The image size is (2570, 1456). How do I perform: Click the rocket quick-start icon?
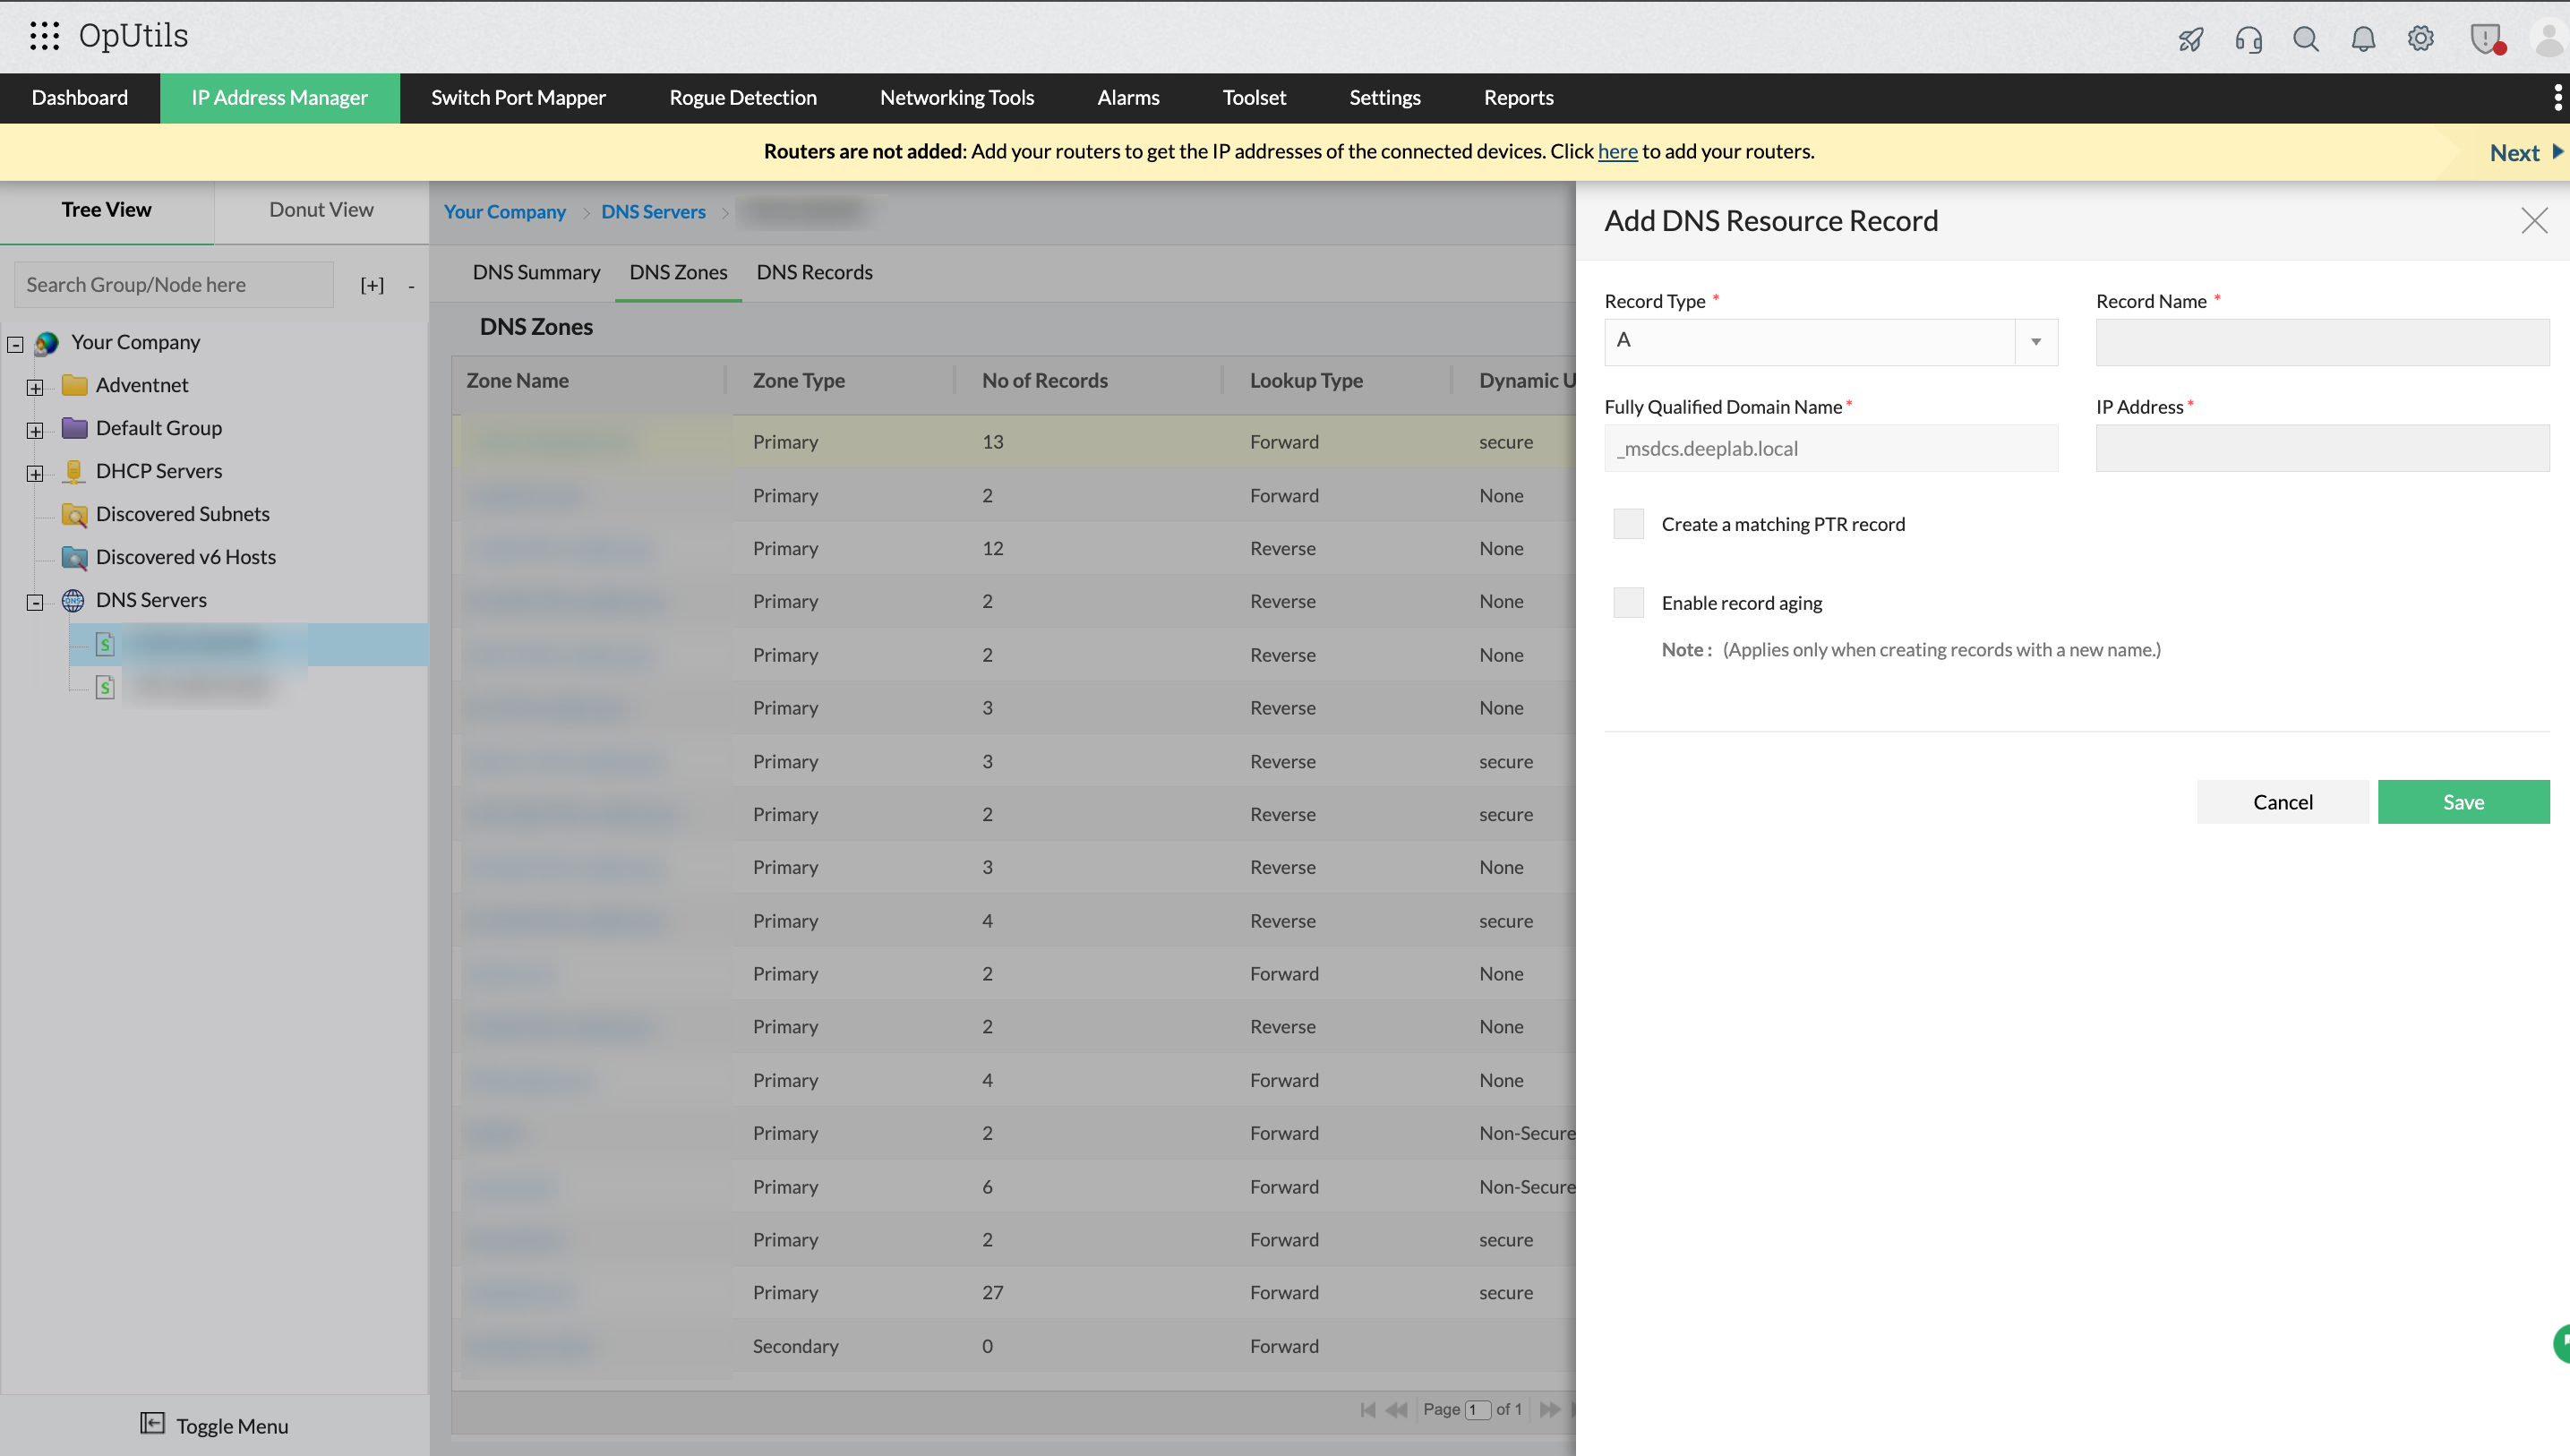coord(2190,39)
